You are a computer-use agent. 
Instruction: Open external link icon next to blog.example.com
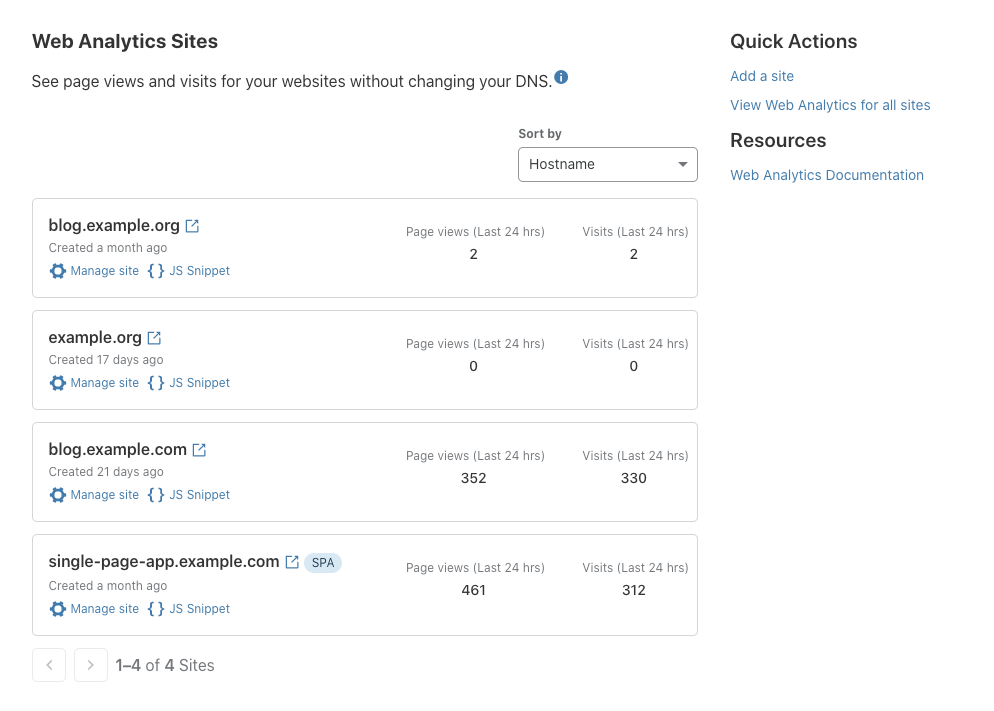(x=199, y=449)
